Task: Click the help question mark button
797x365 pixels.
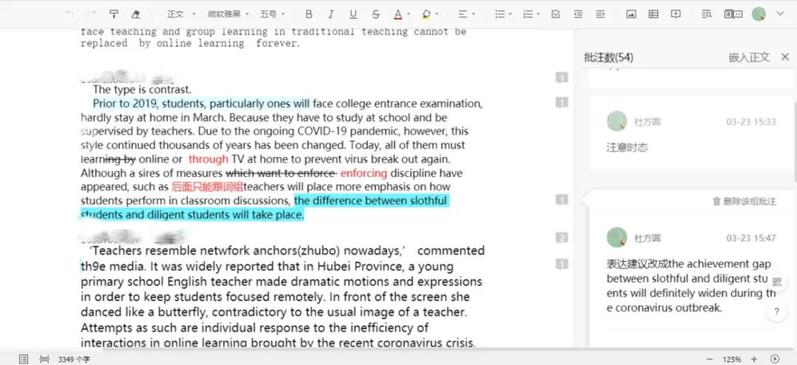Action: (777, 312)
